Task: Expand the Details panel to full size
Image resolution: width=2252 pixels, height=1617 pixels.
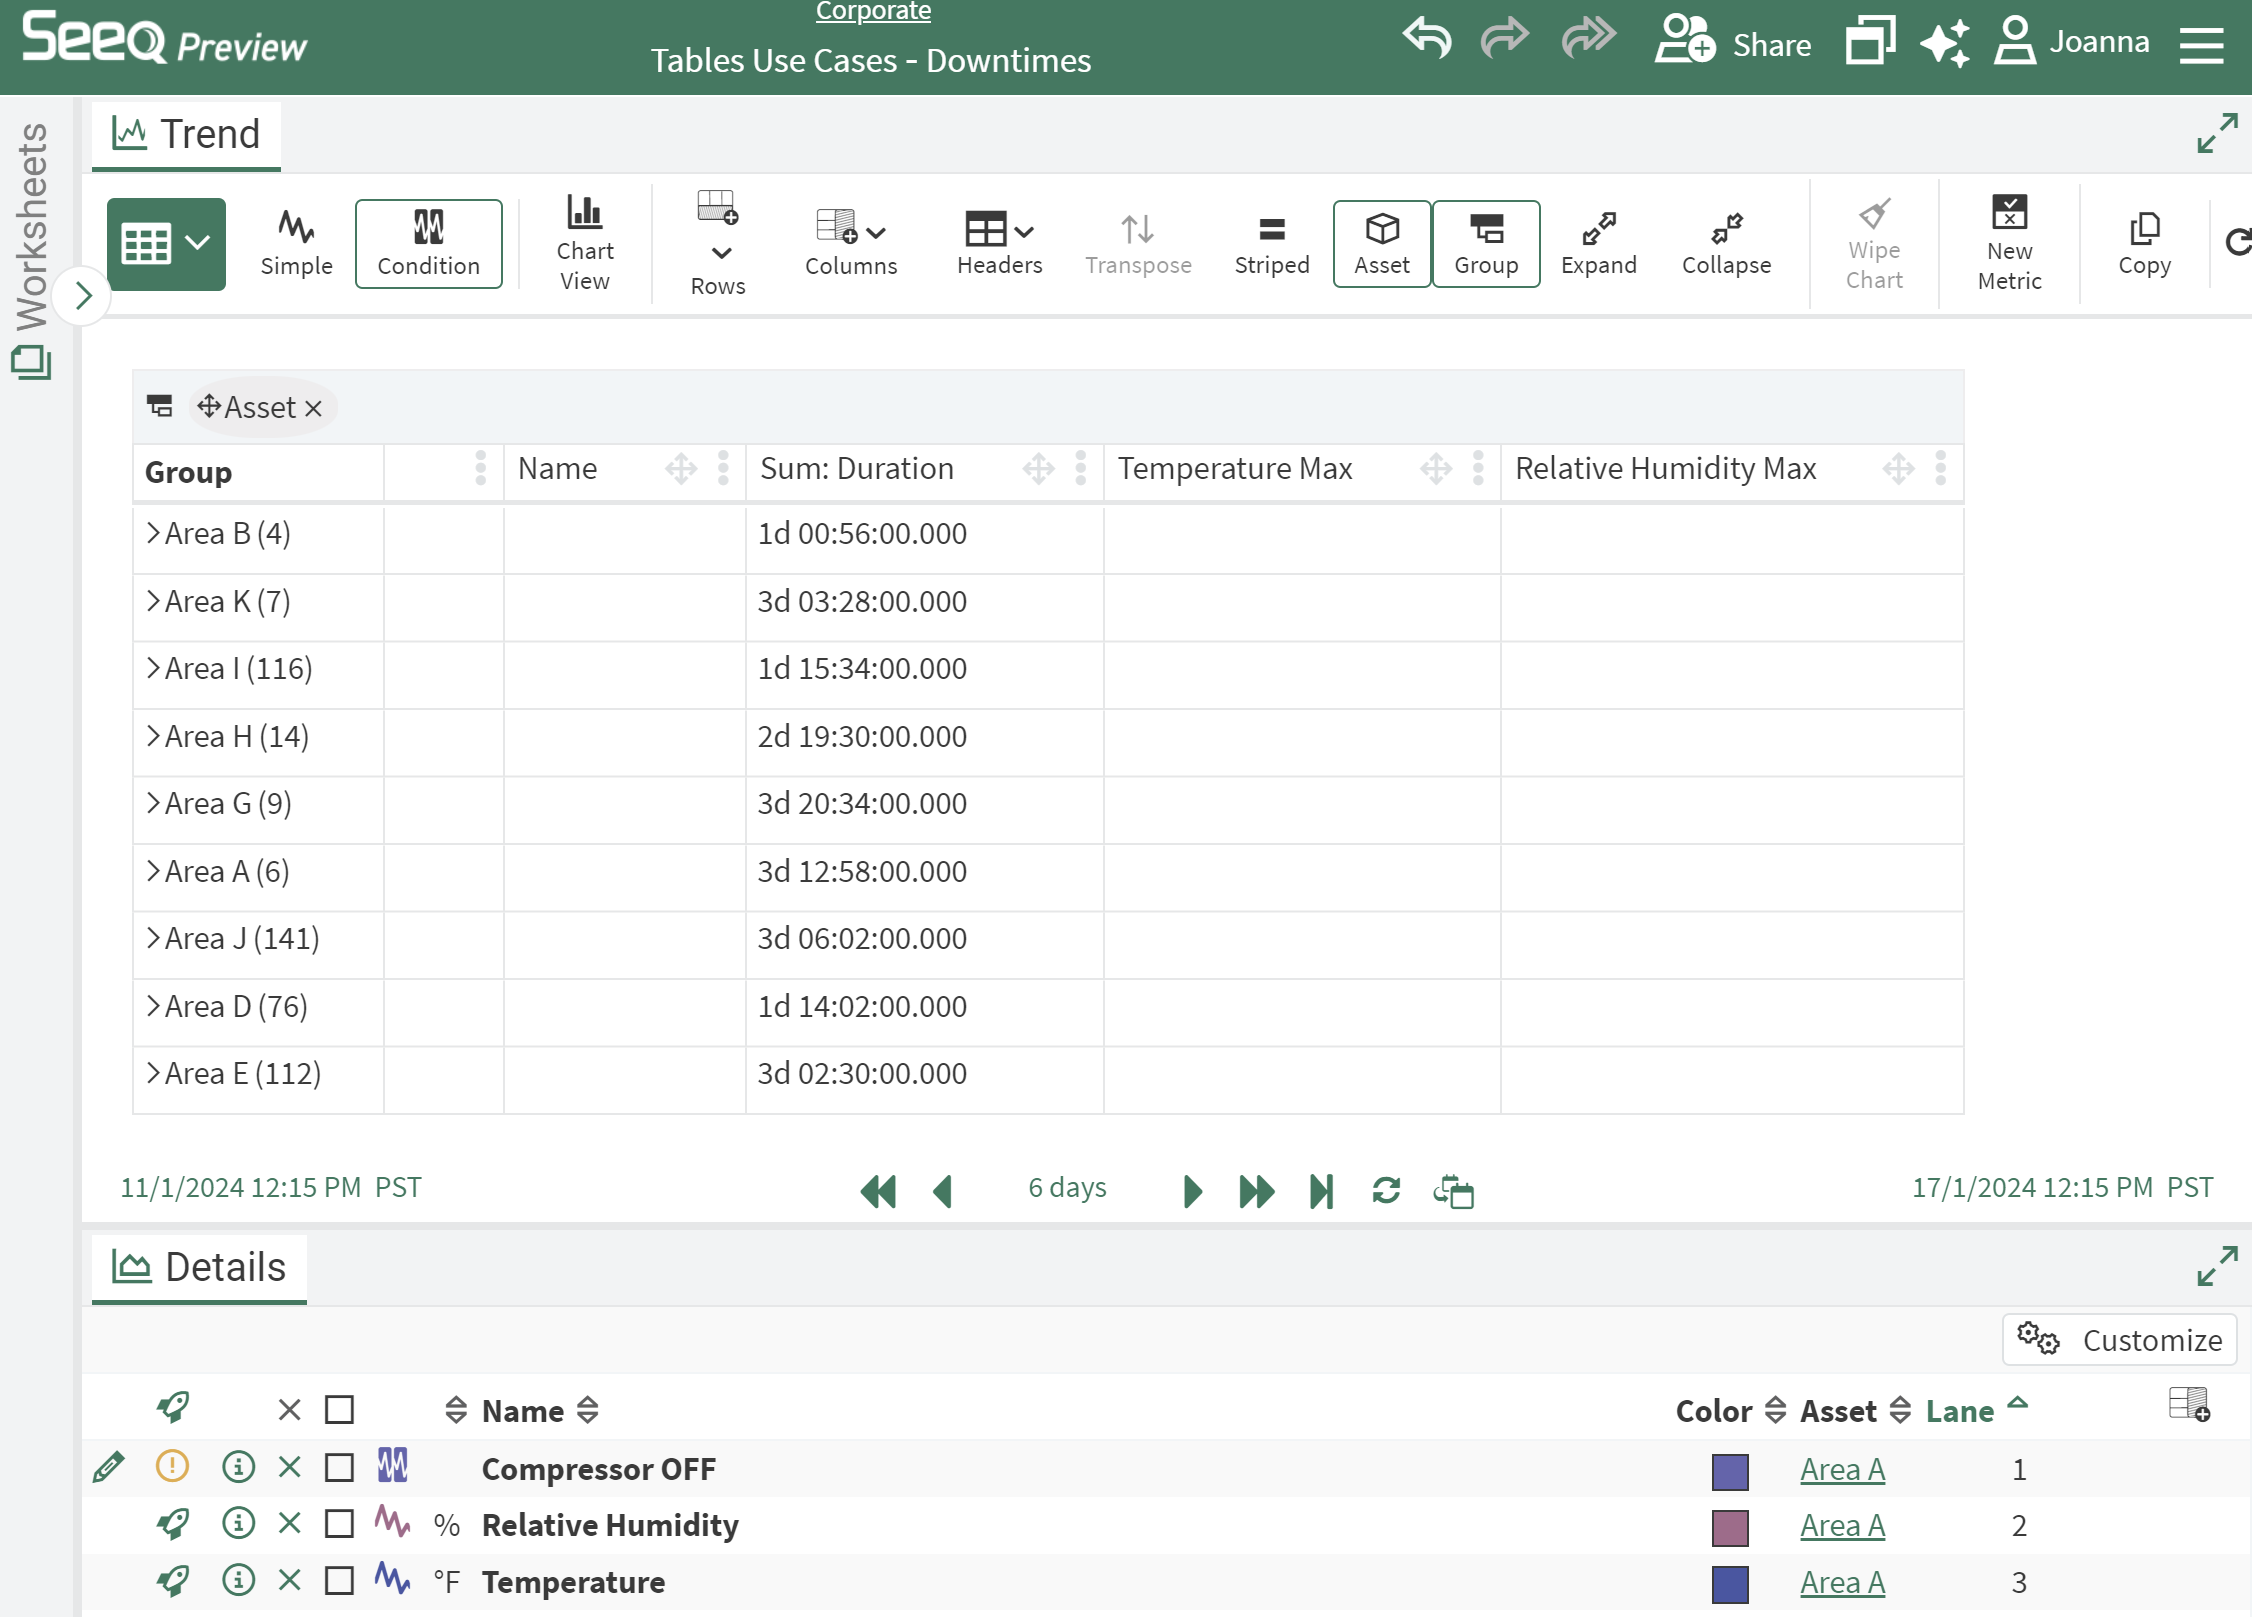Action: pos(2217,1266)
